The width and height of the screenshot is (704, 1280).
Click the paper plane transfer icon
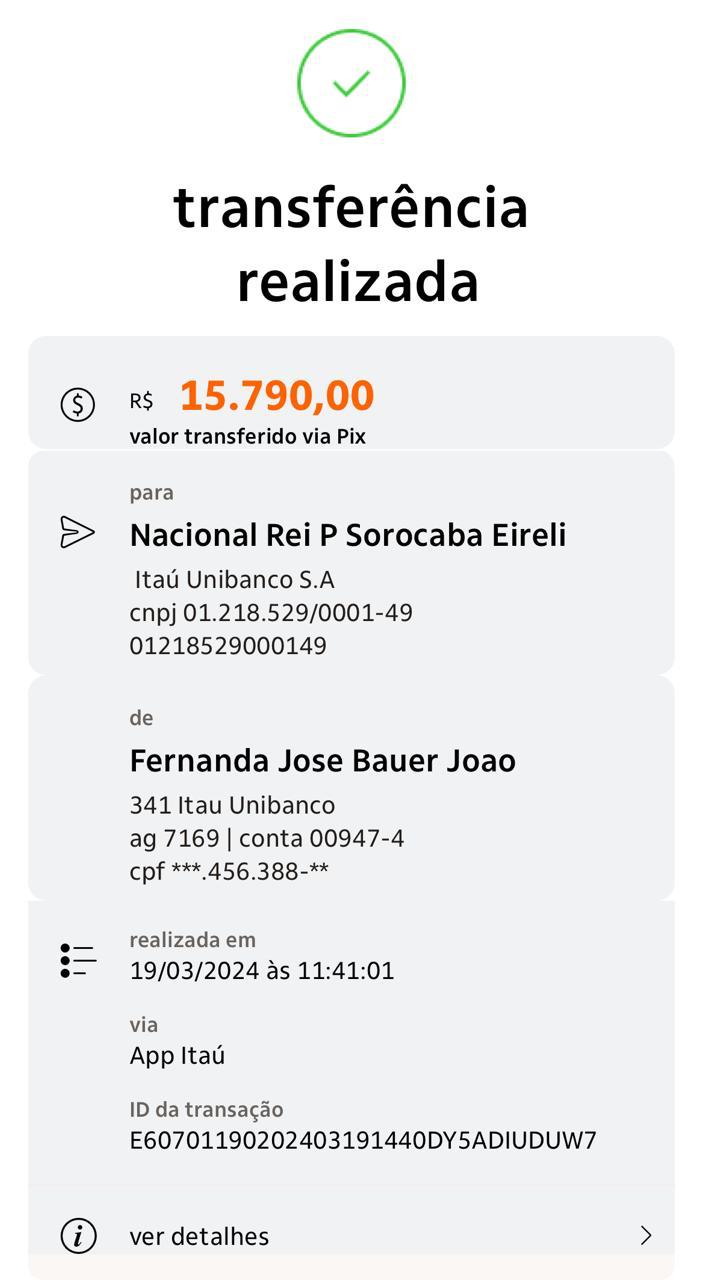pos(77,531)
